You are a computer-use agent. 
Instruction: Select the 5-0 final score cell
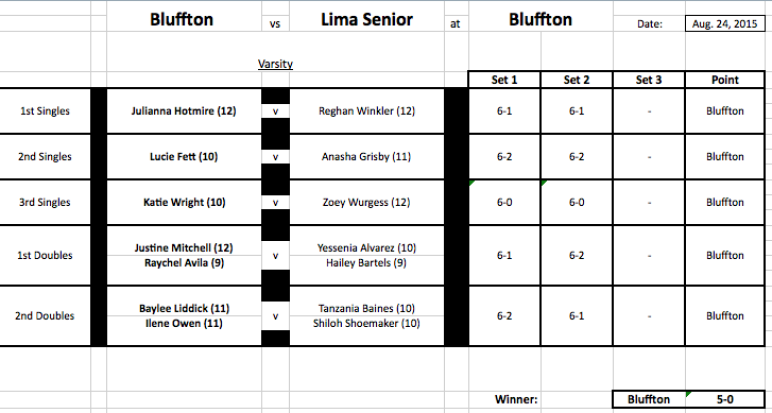(x=725, y=399)
